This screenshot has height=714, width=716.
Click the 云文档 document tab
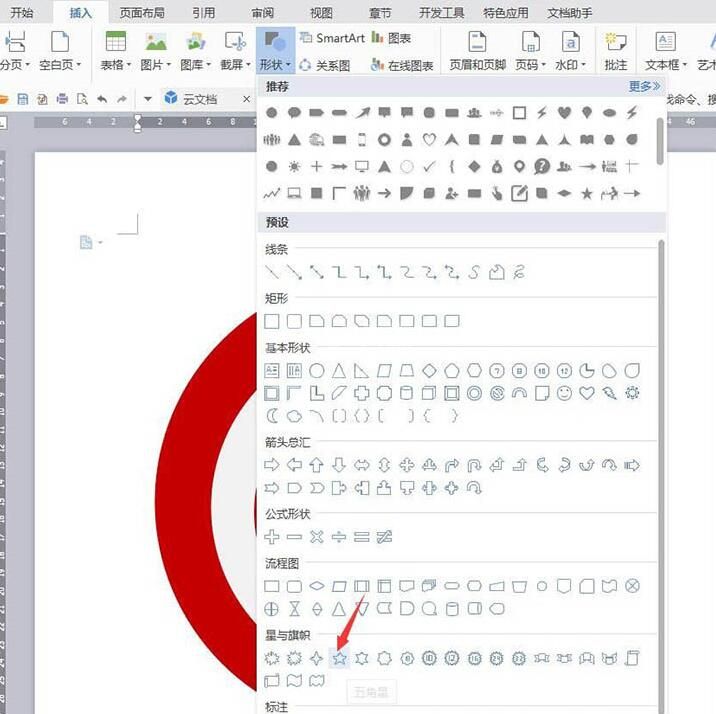(200, 99)
